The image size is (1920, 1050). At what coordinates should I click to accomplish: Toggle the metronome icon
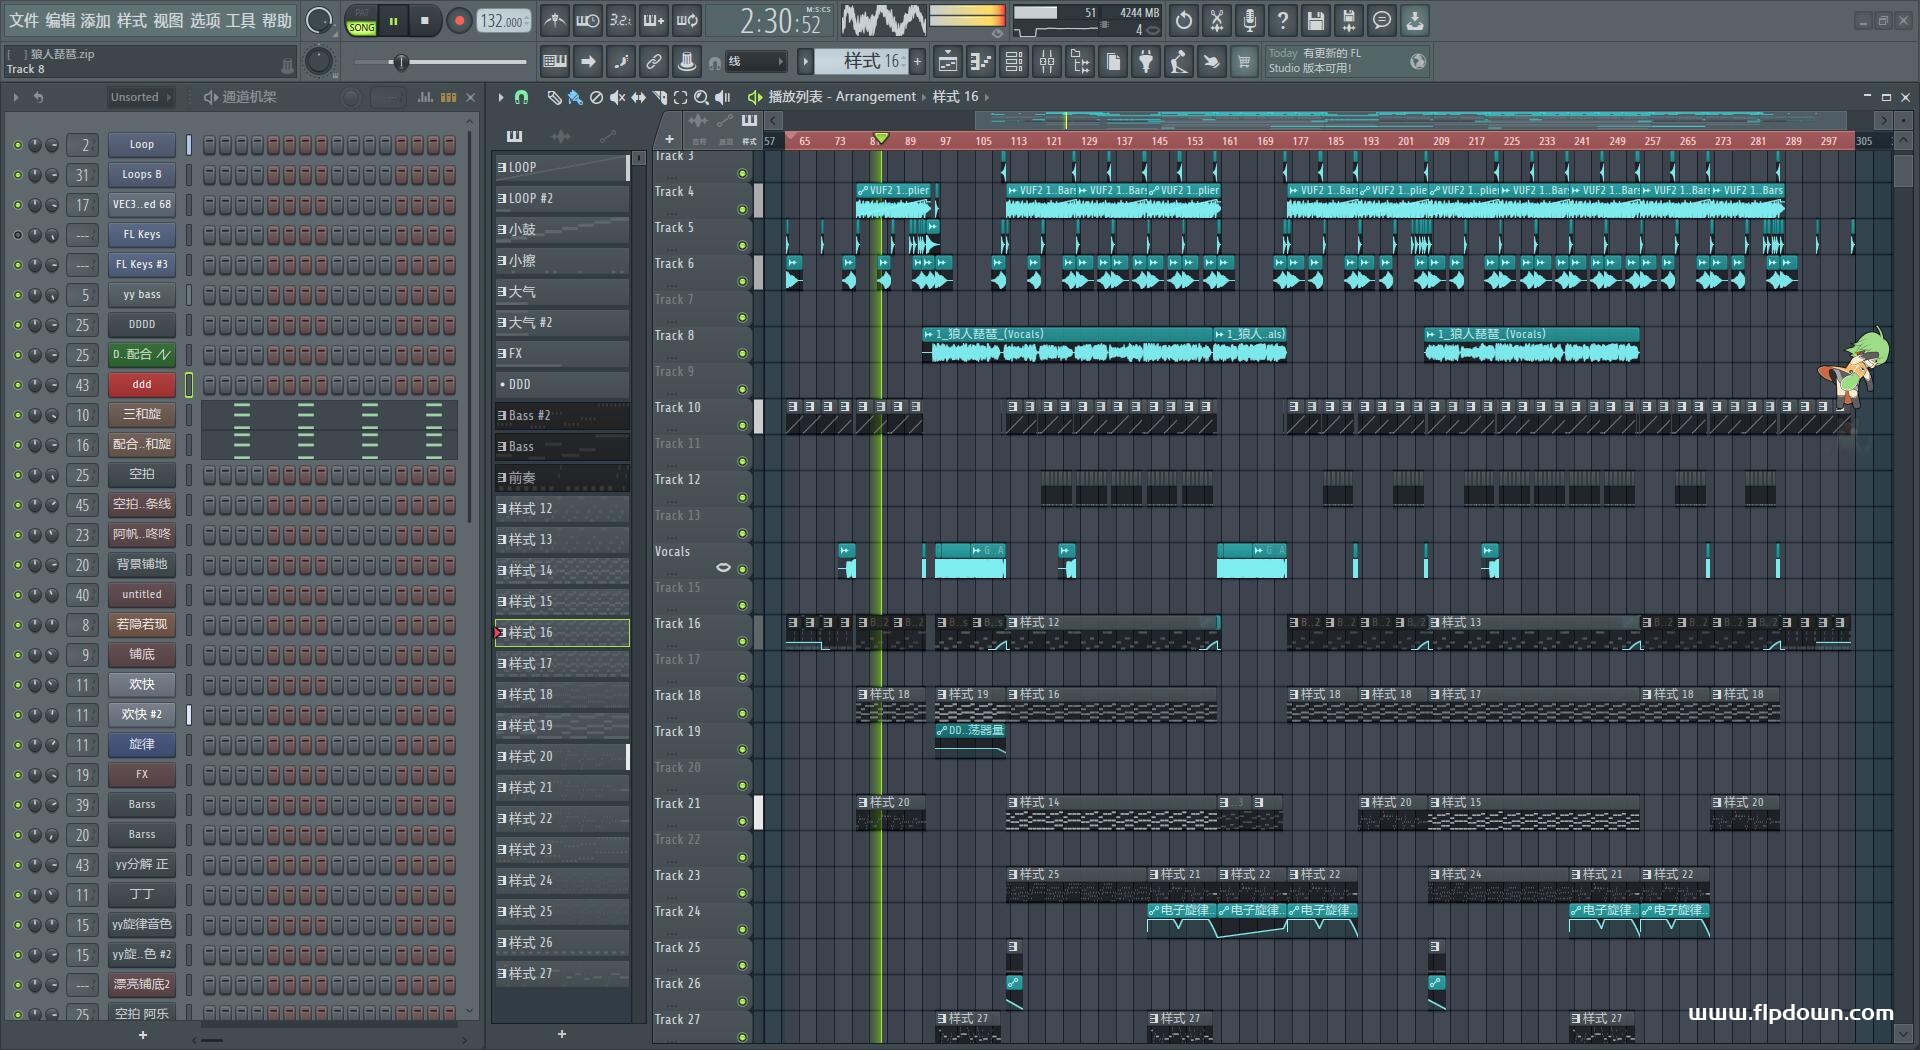[x=555, y=20]
